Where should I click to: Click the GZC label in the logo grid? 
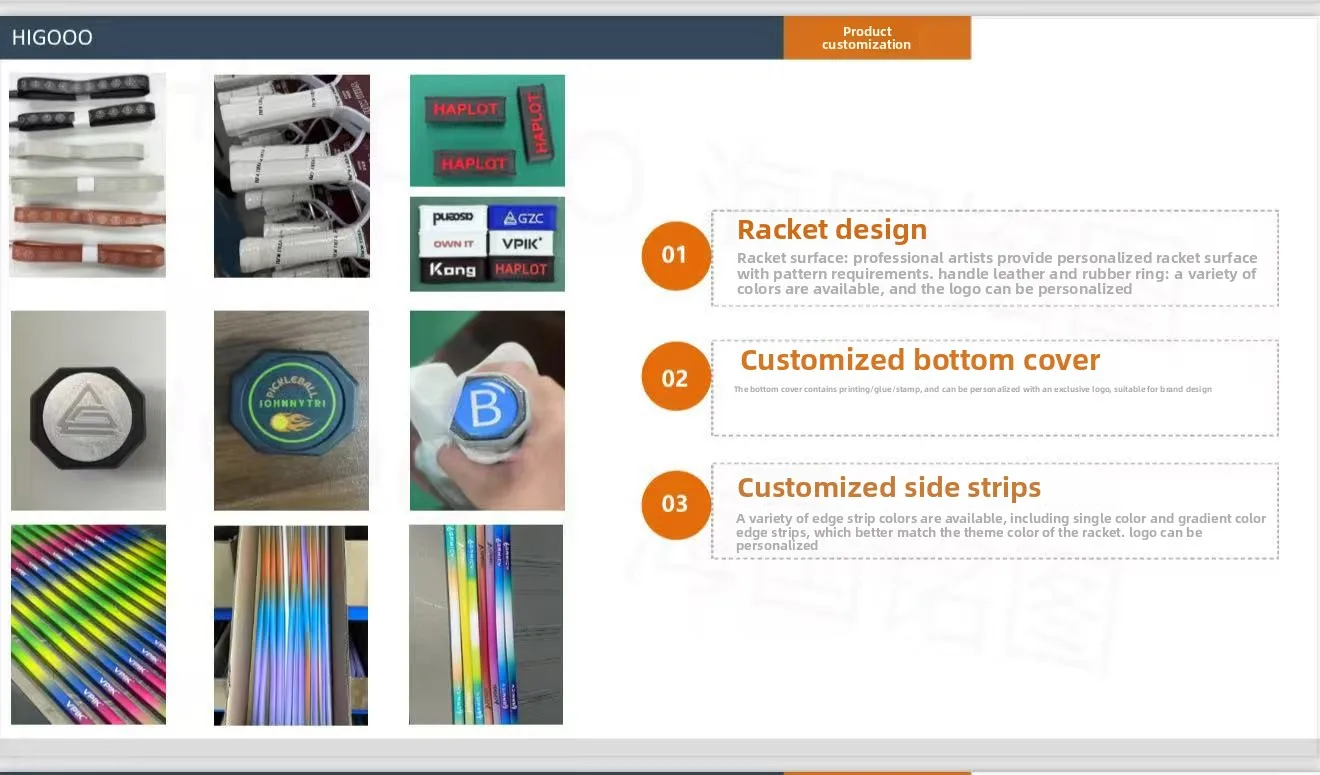click(x=524, y=218)
